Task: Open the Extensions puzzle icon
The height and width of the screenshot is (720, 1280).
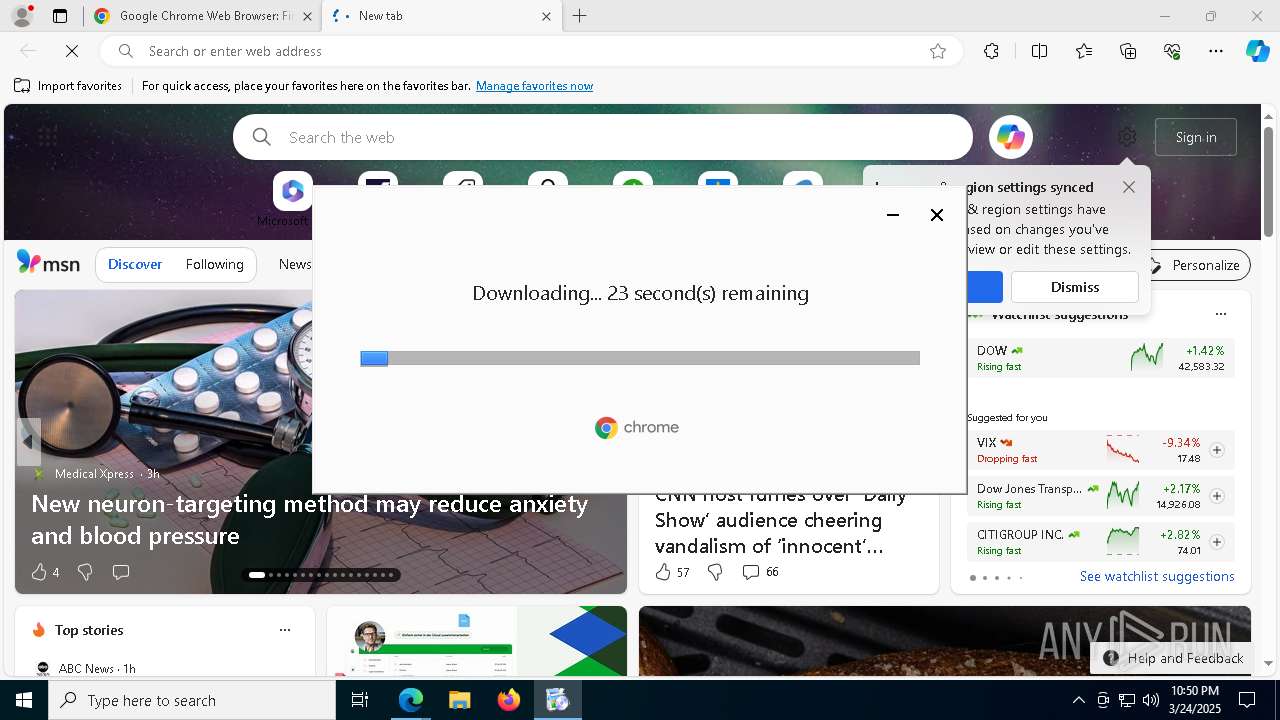Action: [x=991, y=51]
